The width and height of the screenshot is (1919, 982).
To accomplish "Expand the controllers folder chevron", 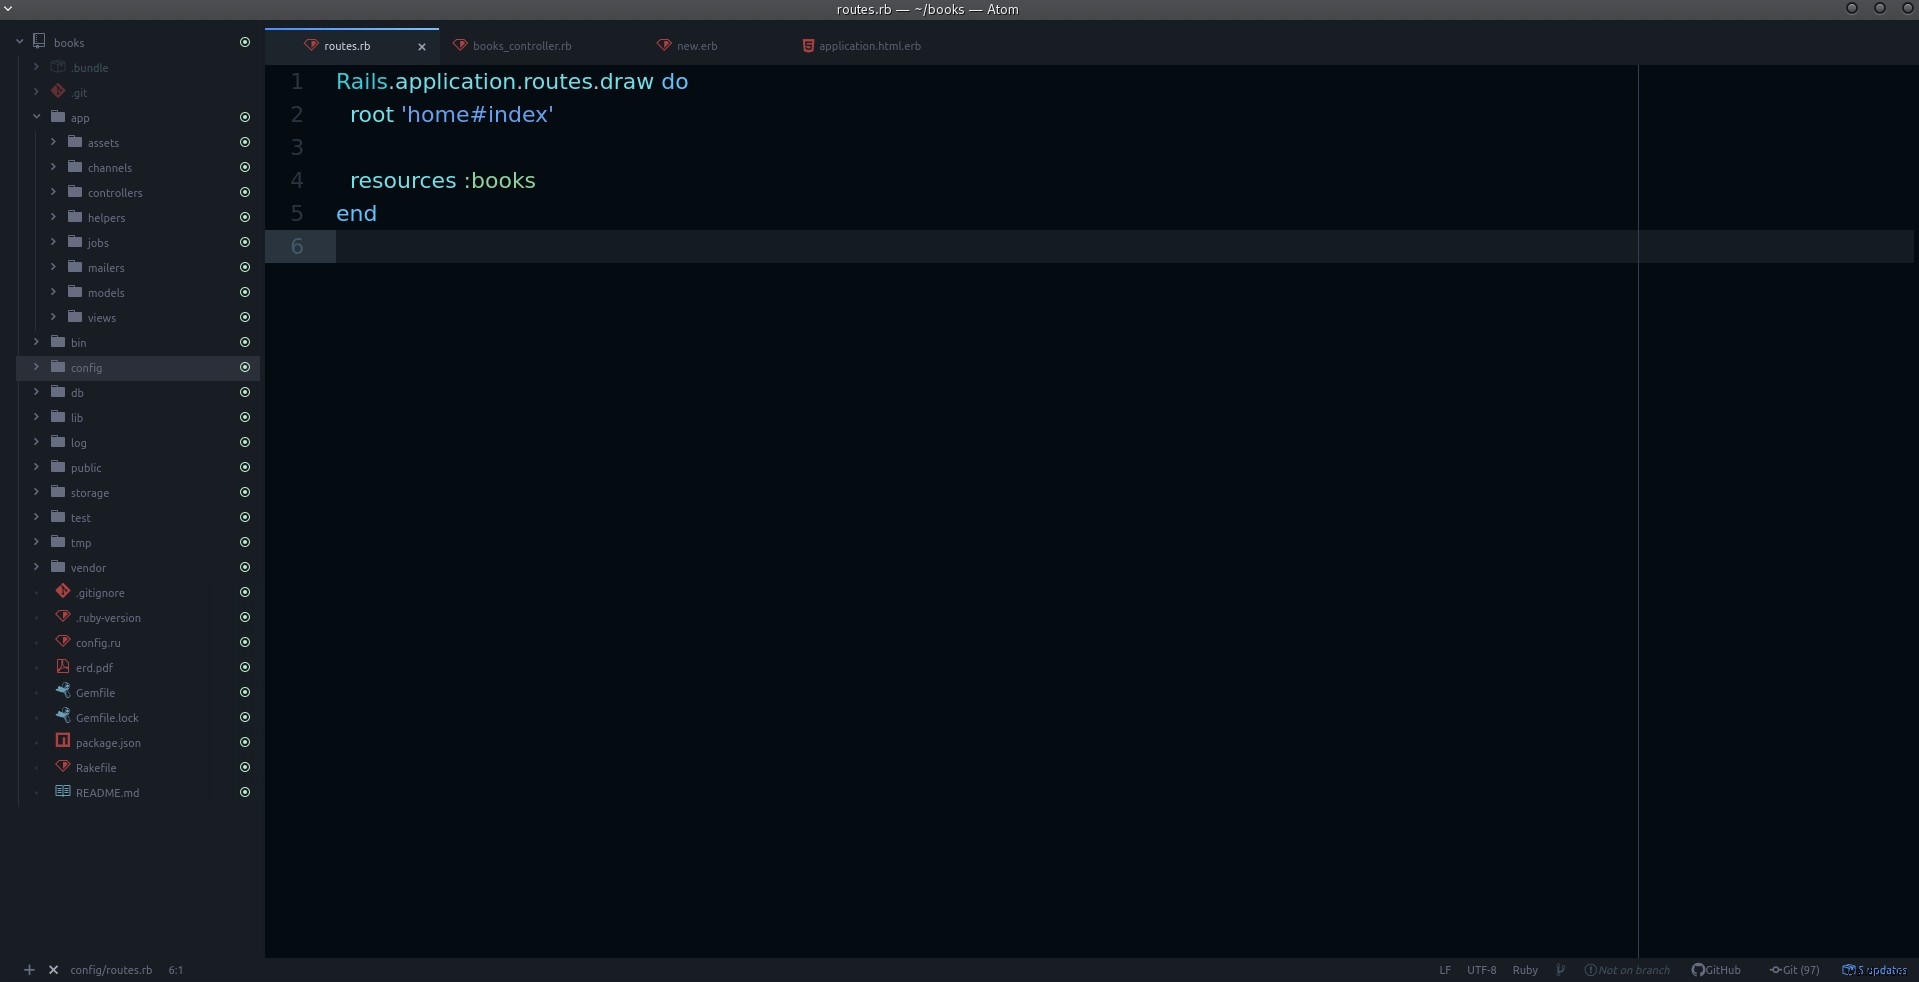I will [53, 192].
